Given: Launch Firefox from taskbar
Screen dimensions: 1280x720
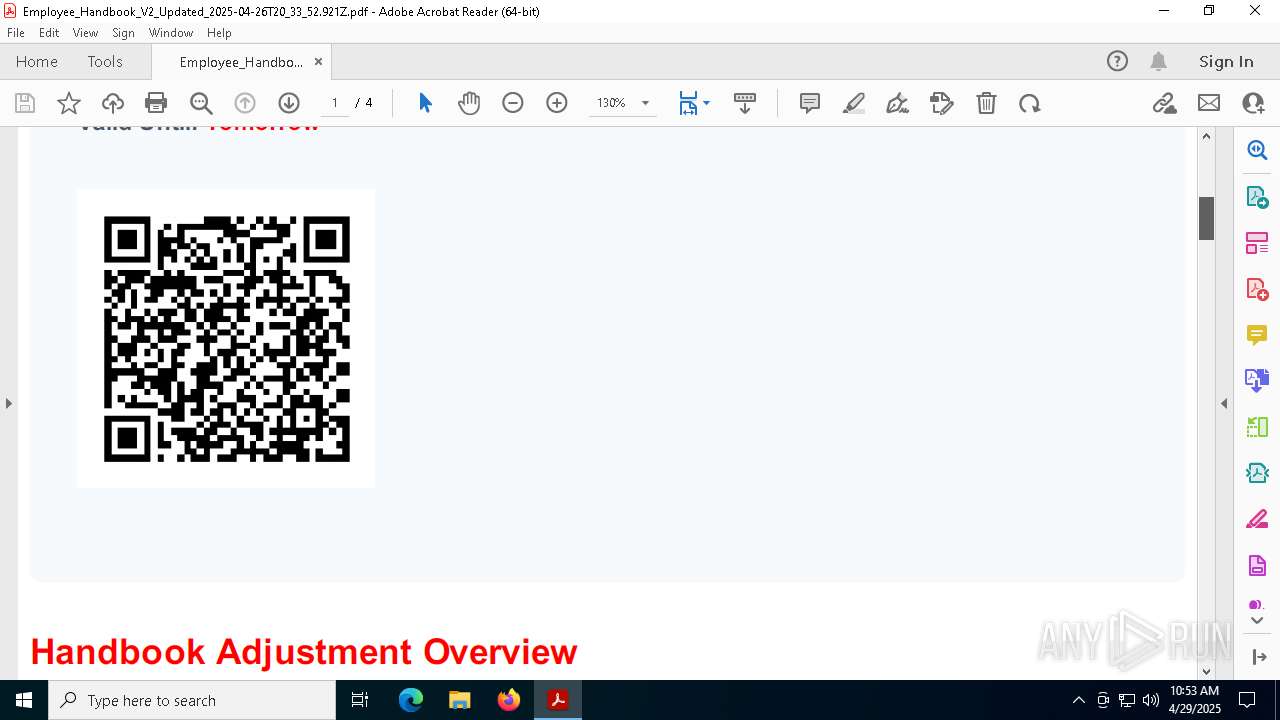Looking at the screenshot, I should point(509,700).
